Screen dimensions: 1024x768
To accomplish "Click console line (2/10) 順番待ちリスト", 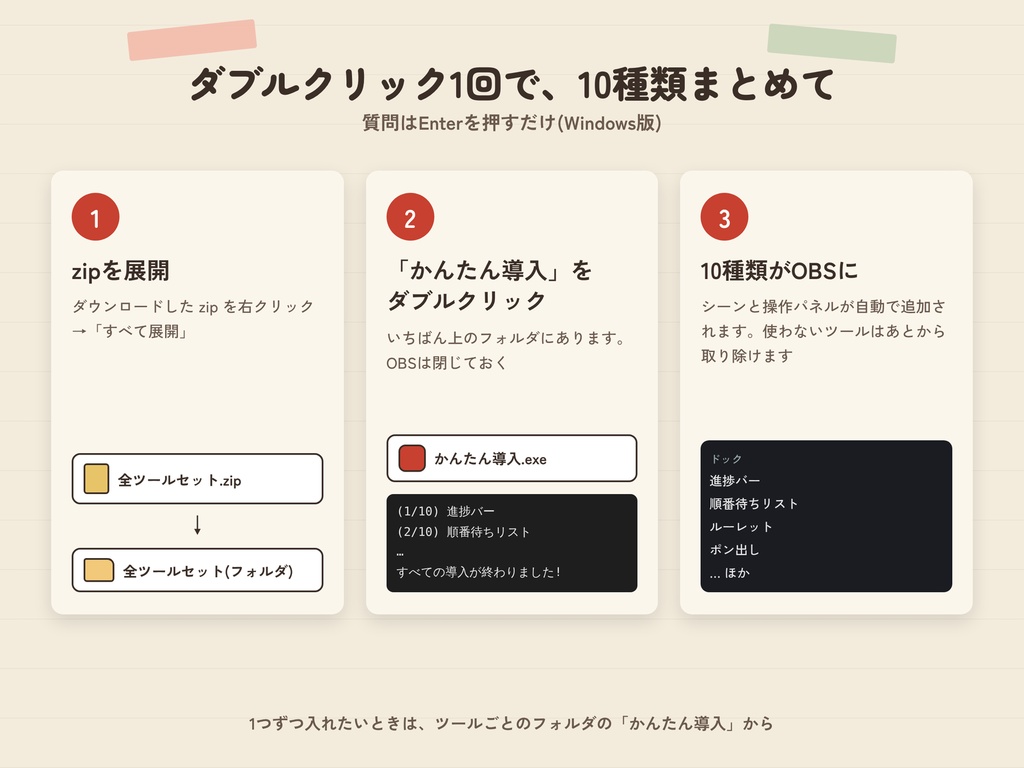I will (463, 532).
